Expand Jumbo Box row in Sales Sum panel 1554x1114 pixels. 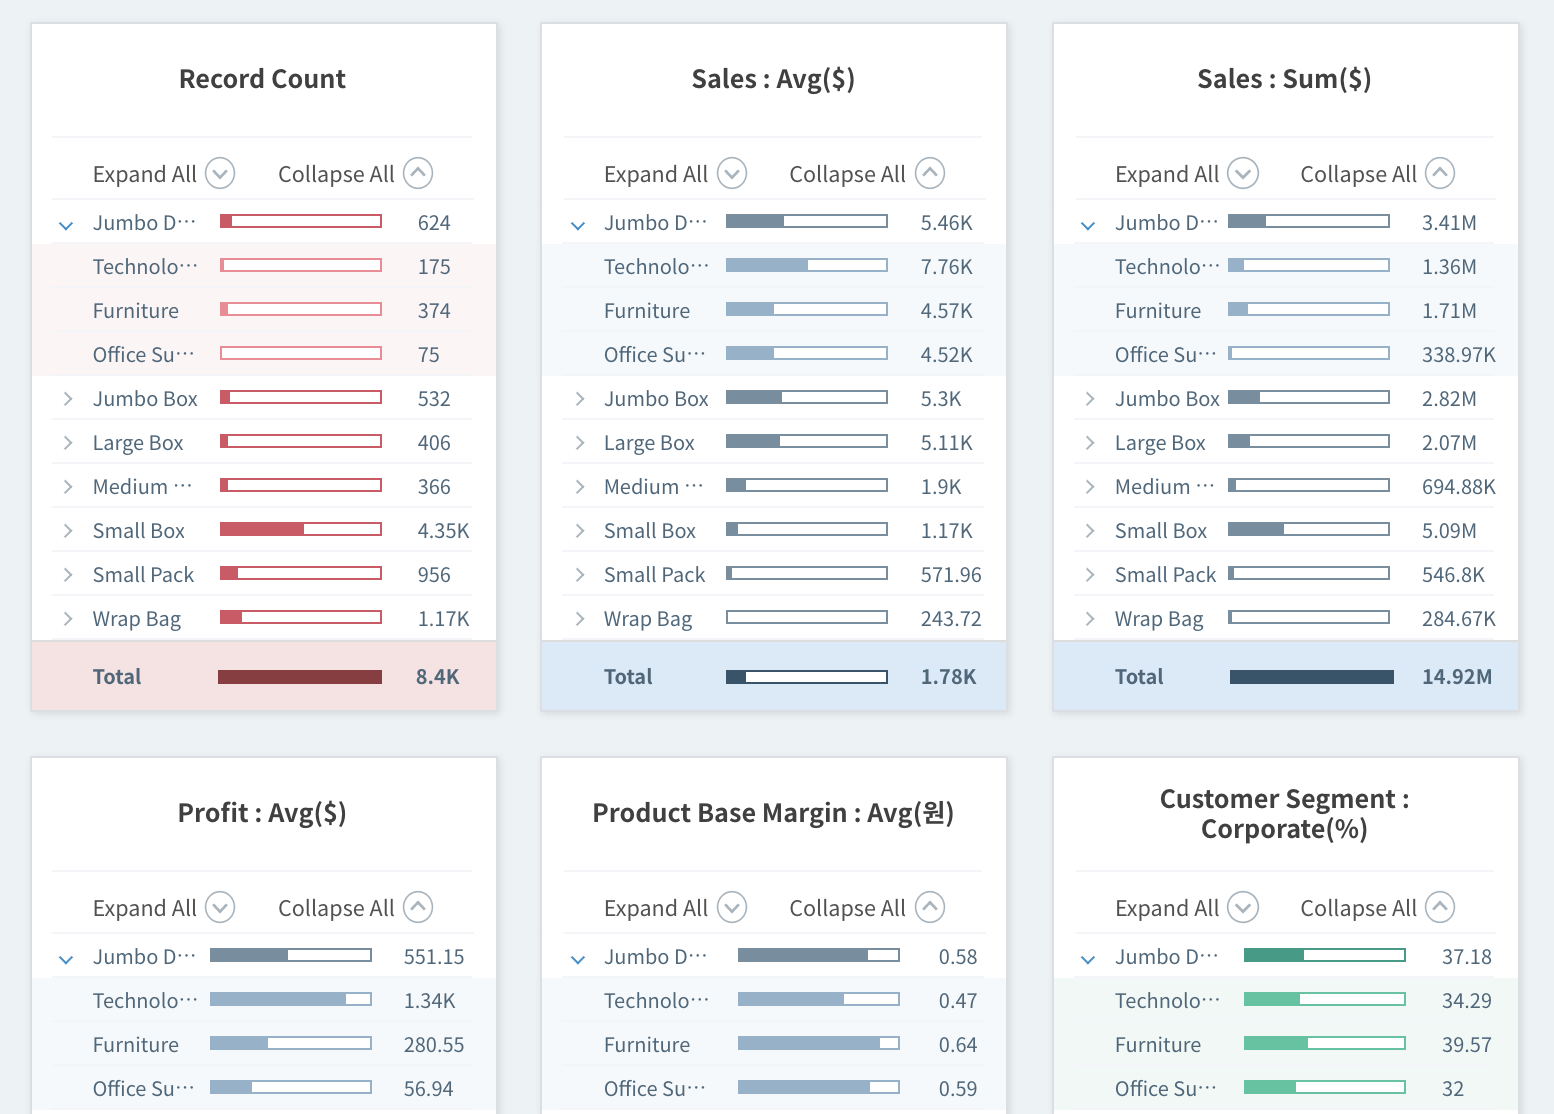[x=1090, y=399]
